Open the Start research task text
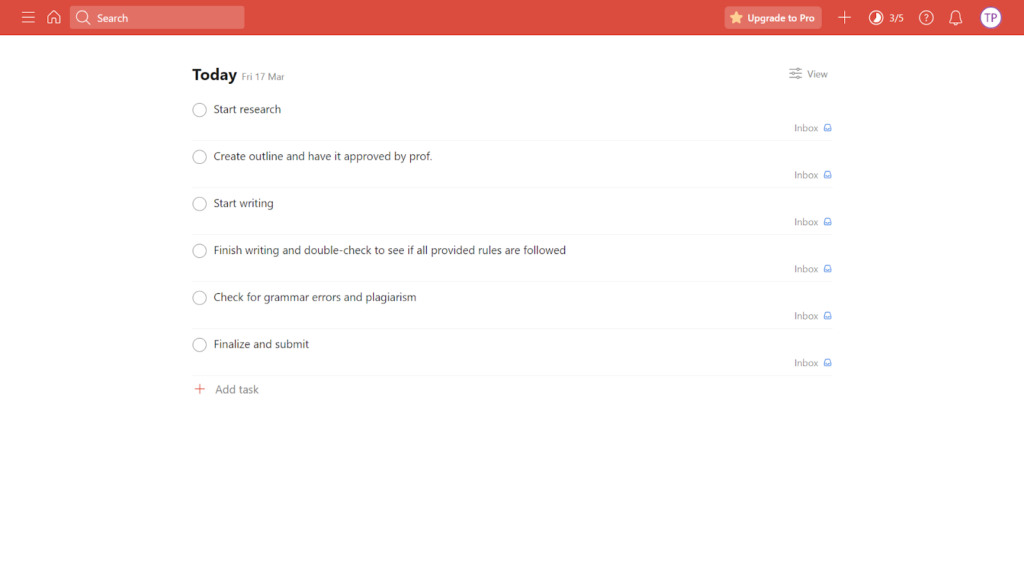The image size is (1024, 576). 247,109
